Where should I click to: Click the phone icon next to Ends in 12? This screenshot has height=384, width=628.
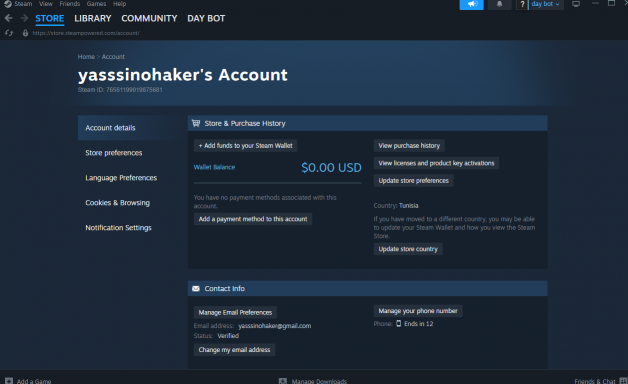[399, 324]
